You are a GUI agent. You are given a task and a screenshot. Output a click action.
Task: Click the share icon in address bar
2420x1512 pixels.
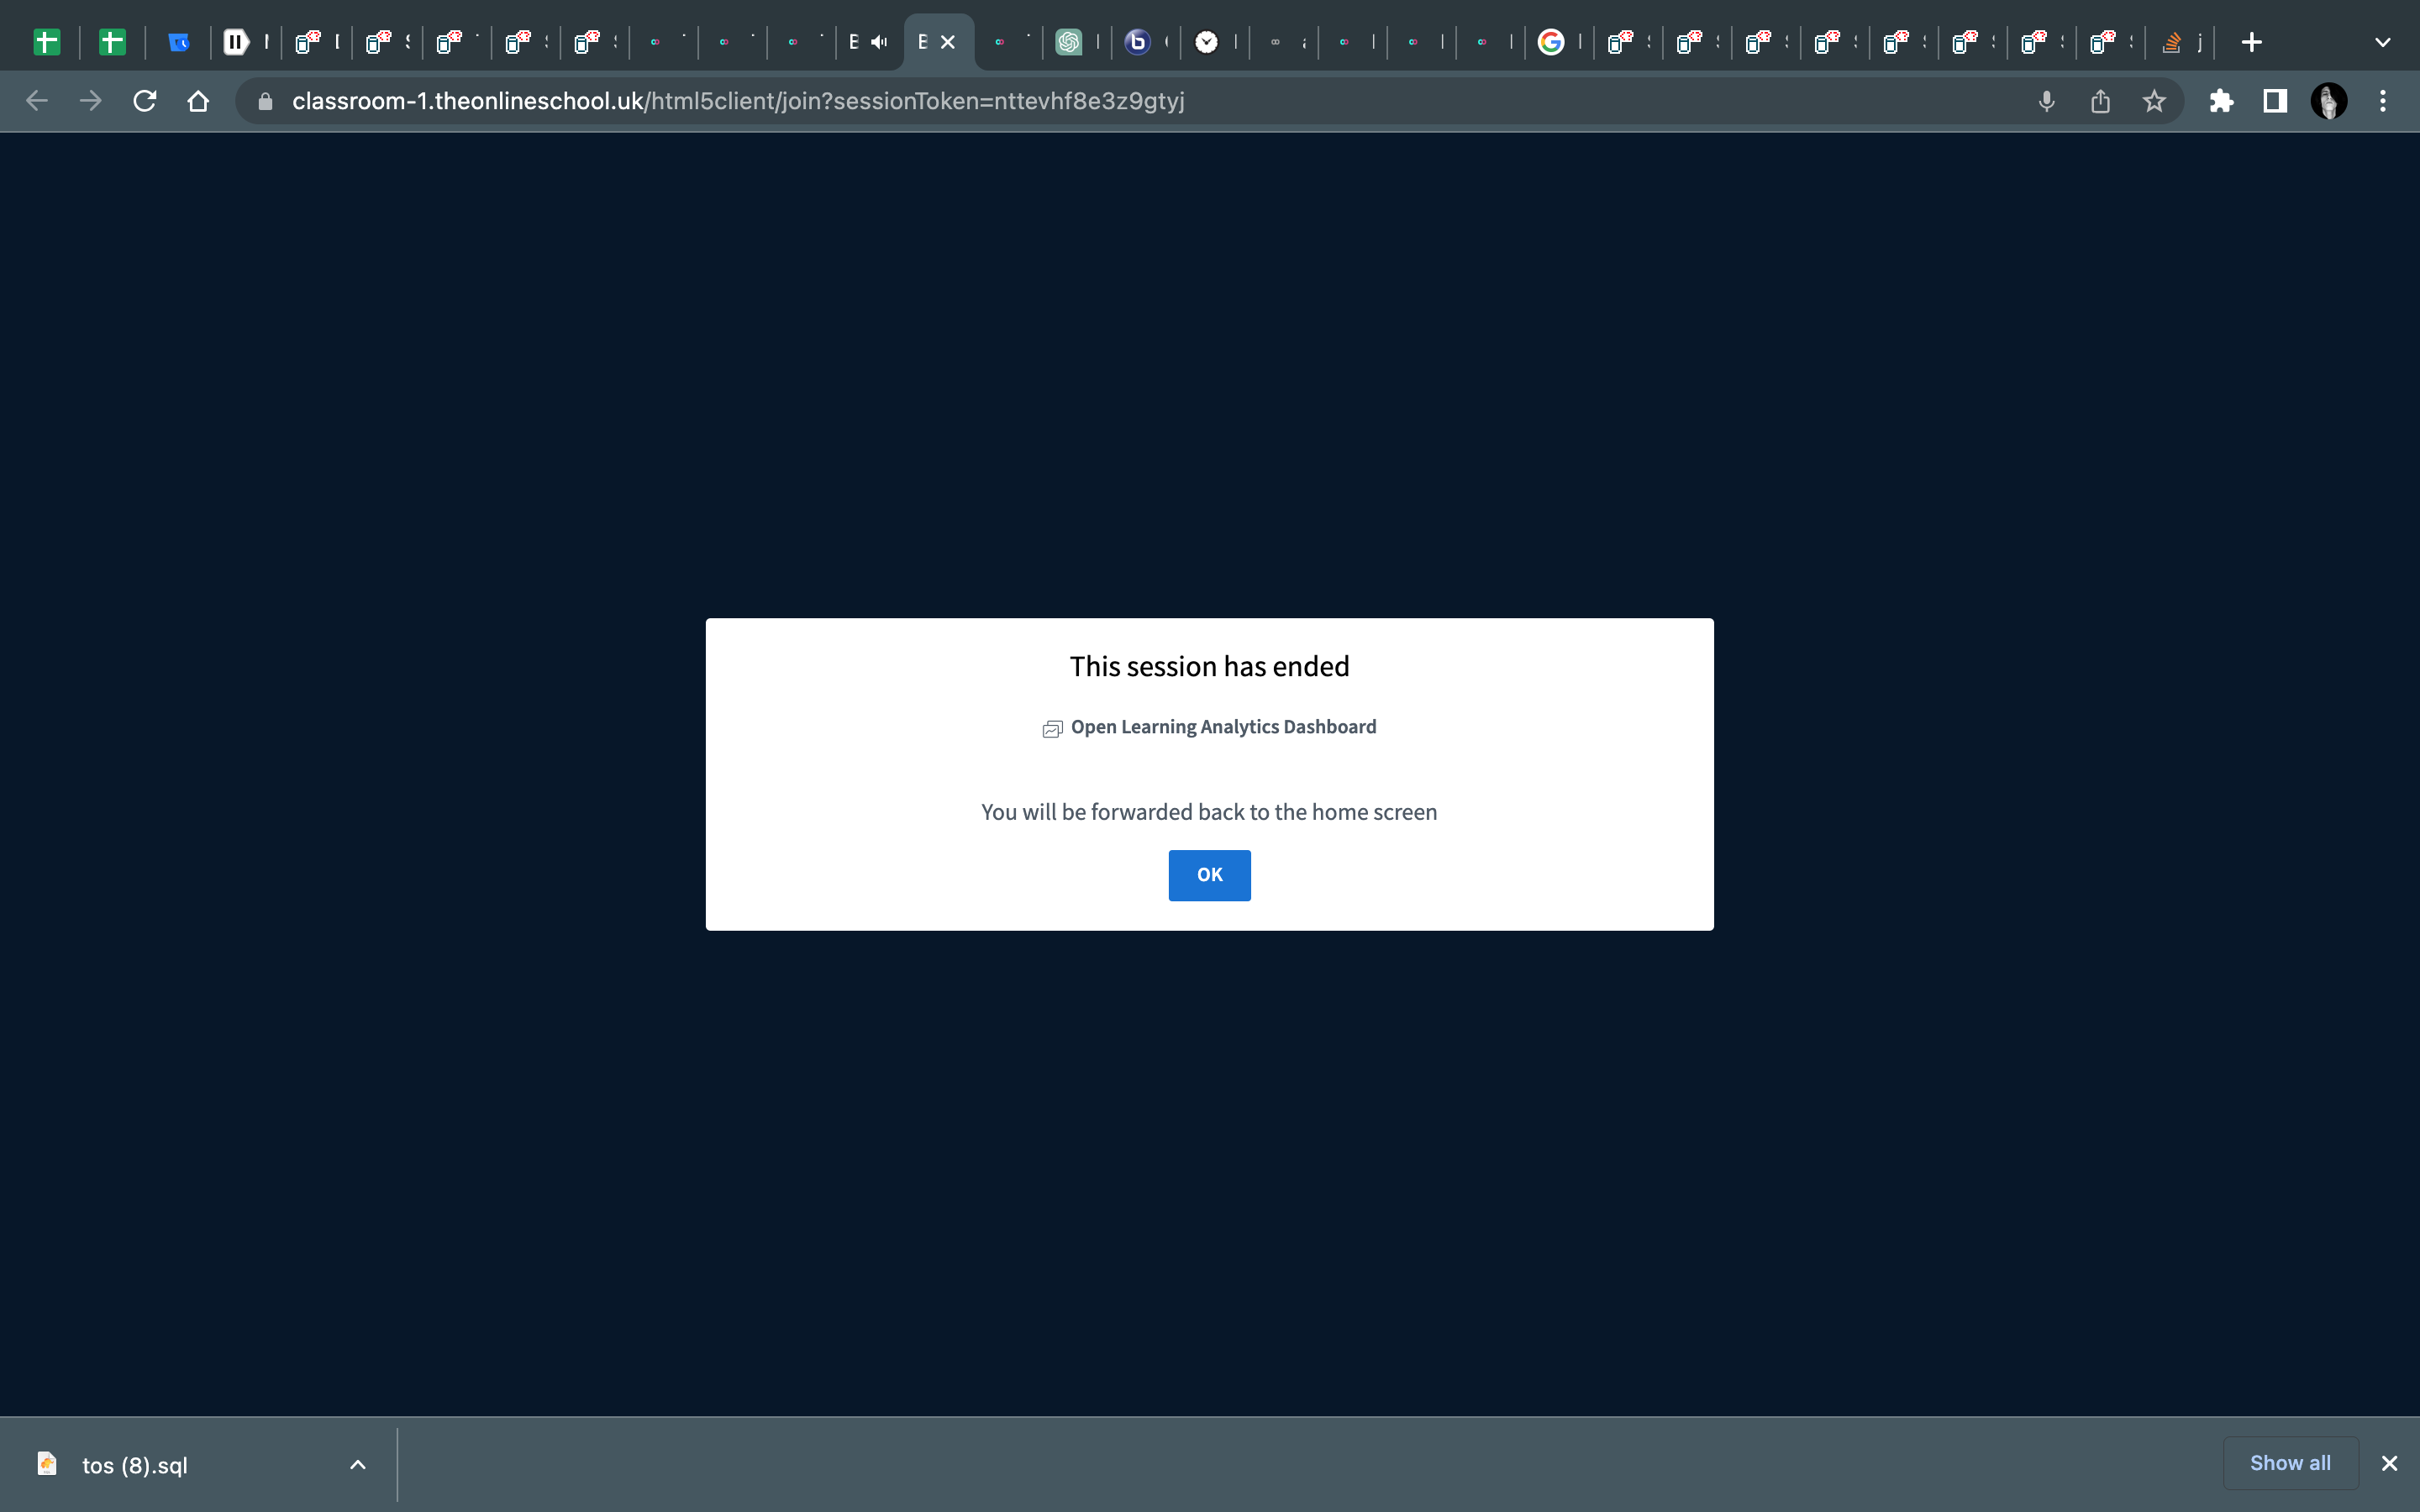click(2099, 101)
